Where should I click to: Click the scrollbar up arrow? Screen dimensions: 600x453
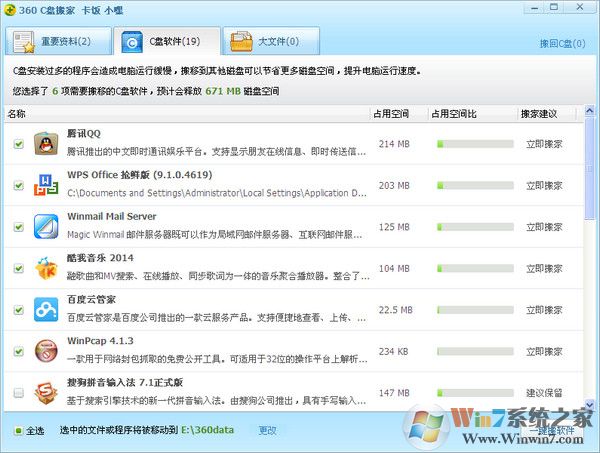tap(590, 111)
